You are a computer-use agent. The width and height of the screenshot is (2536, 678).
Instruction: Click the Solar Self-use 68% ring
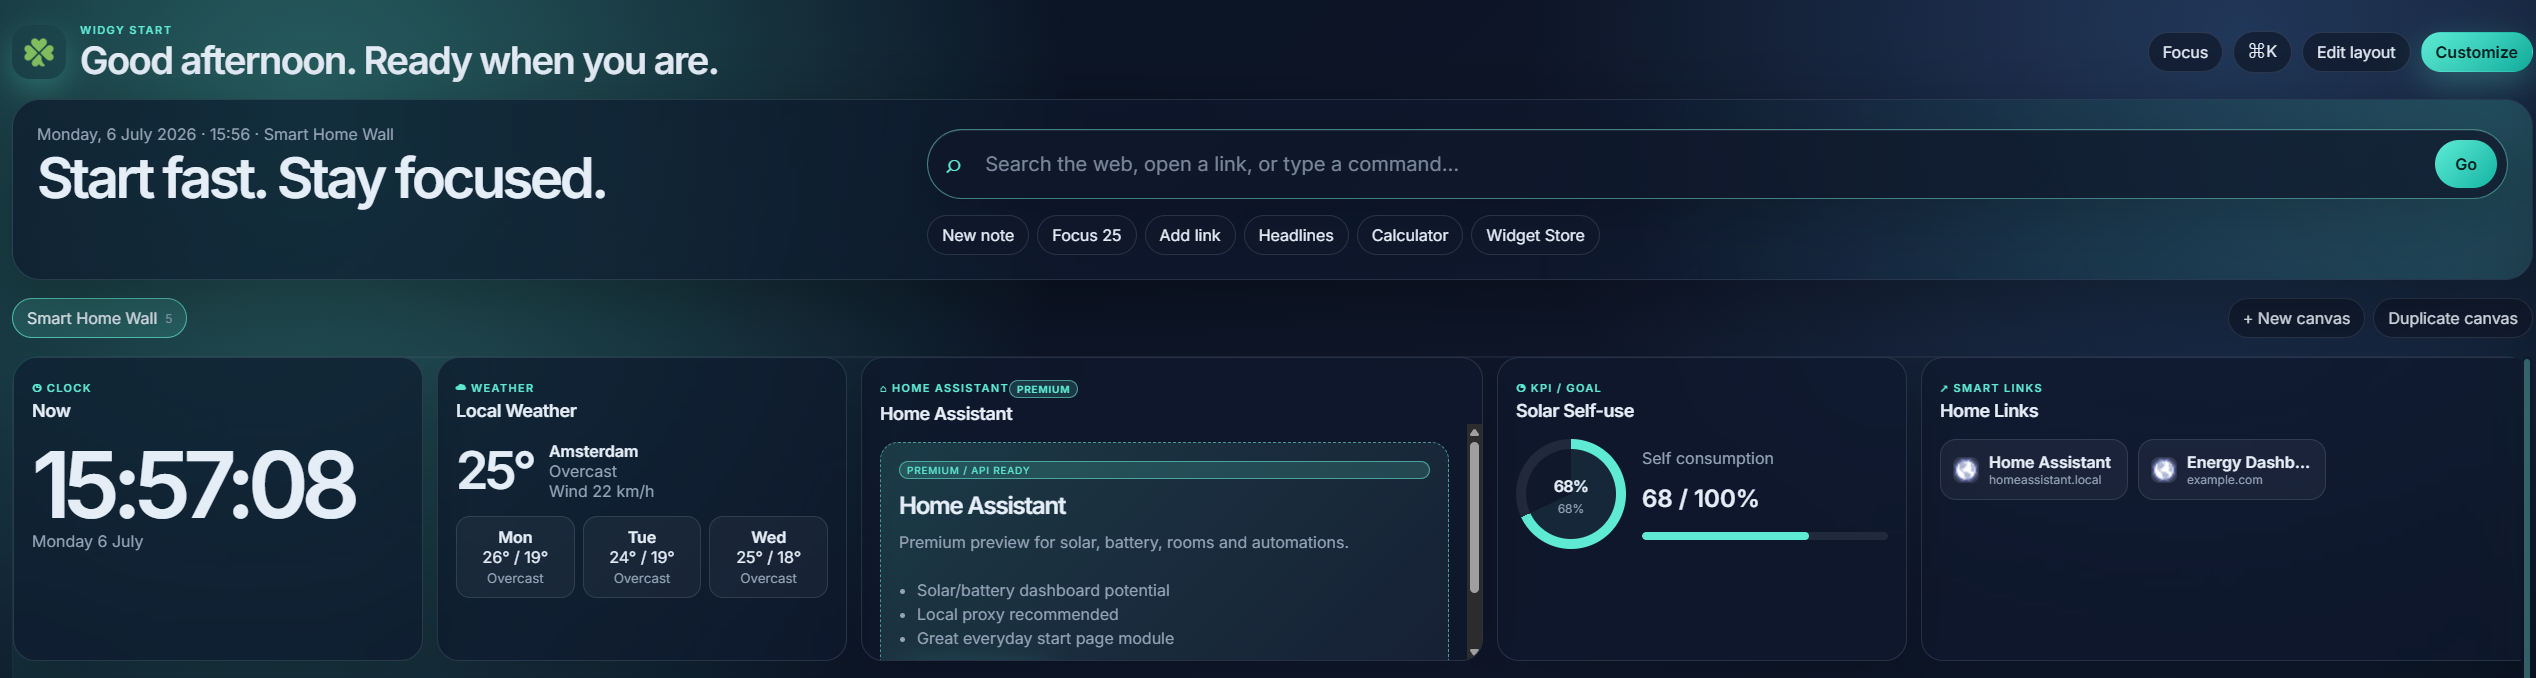1570,494
